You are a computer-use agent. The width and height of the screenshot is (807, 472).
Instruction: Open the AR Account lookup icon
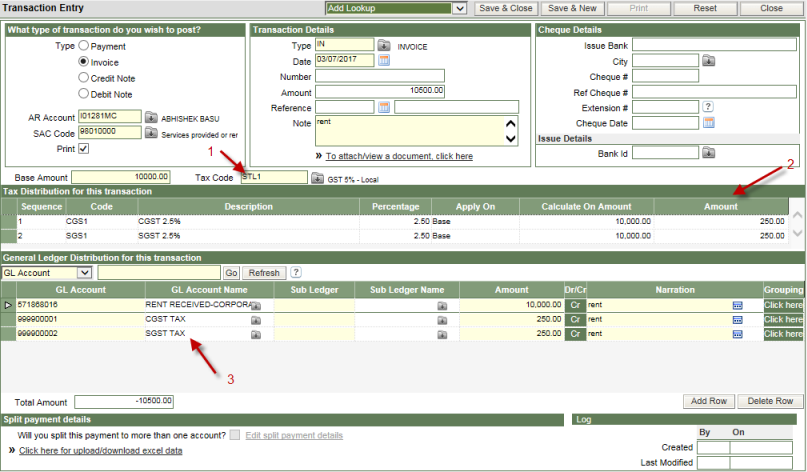[x=152, y=117]
